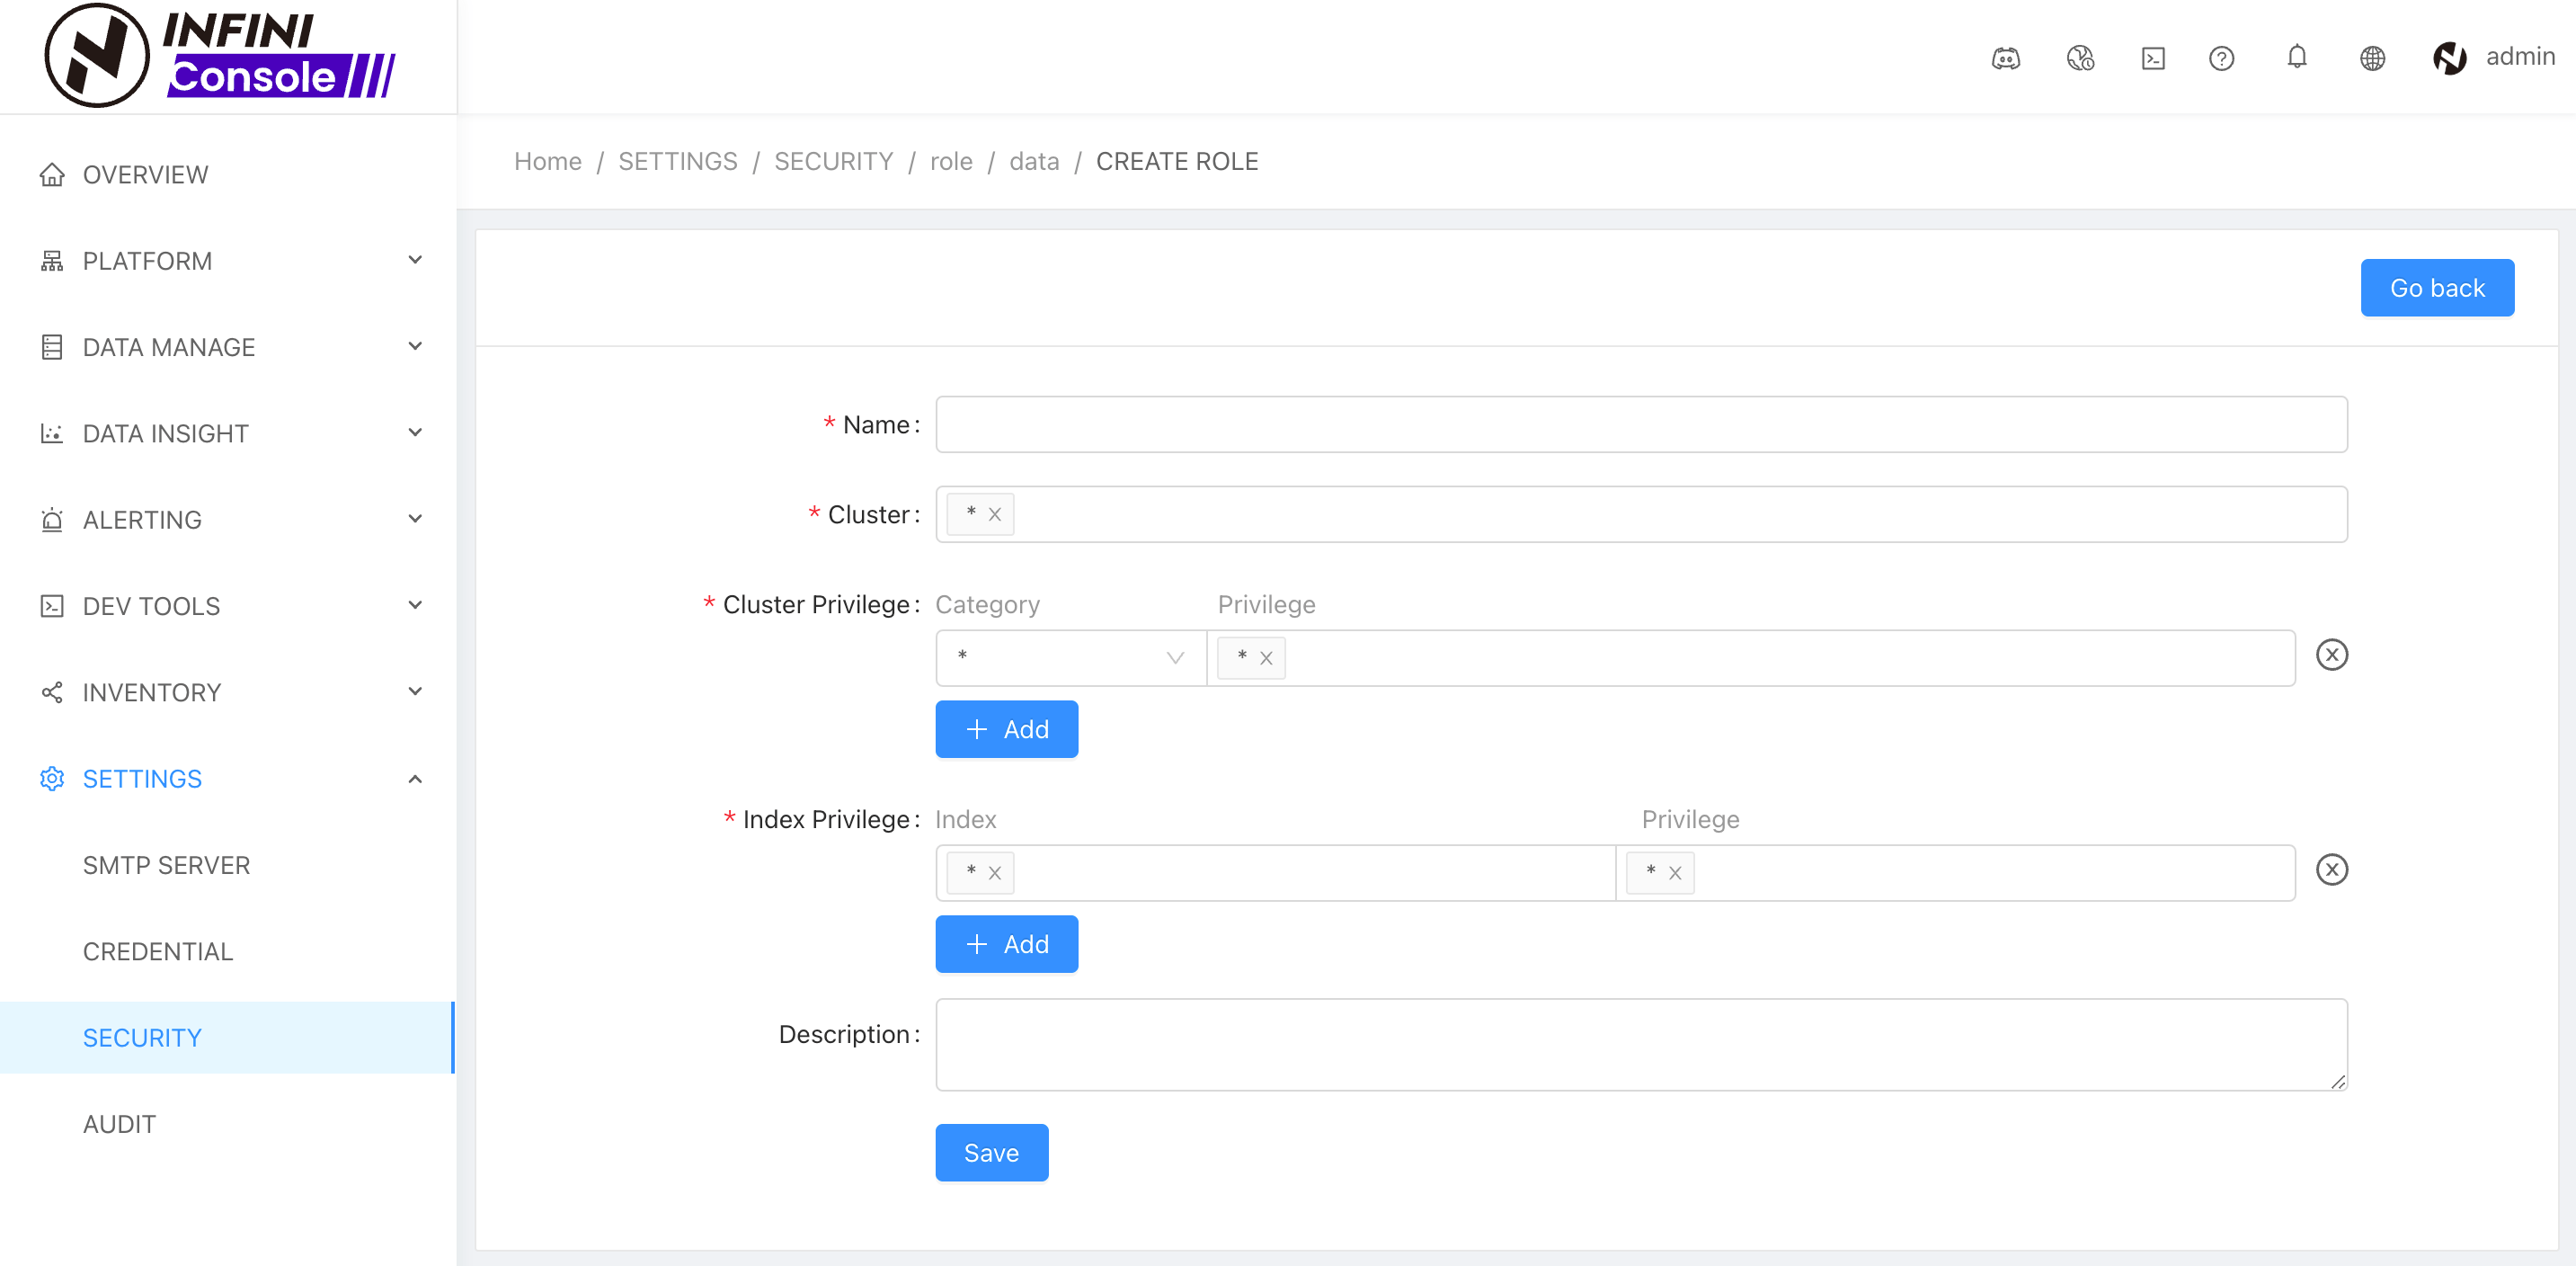The height and width of the screenshot is (1266, 2576).
Task: Open the notifications bell icon
Action: coord(2297,57)
